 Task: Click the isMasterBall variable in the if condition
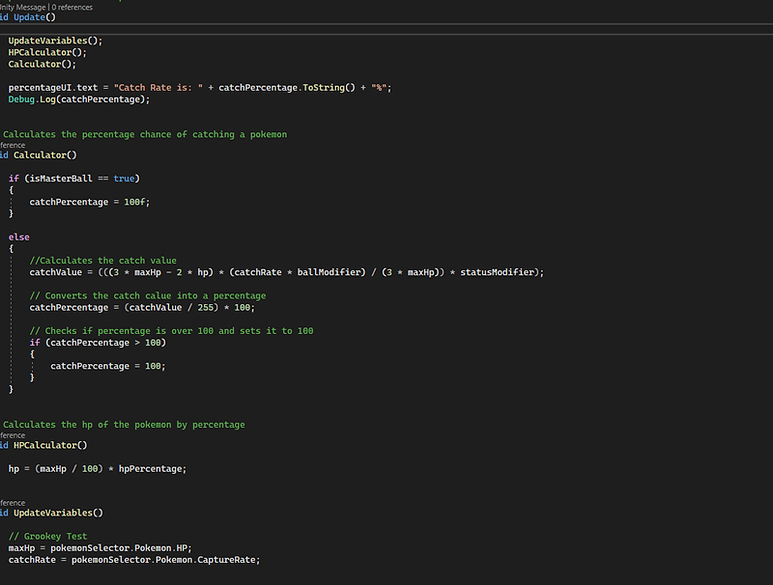(x=61, y=178)
